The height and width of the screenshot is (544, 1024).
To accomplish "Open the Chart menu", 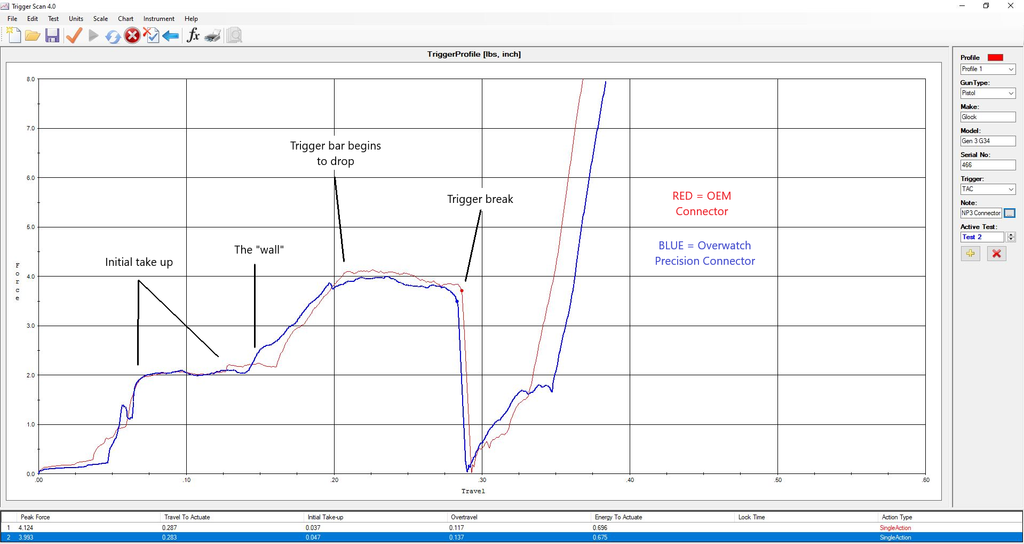I will (125, 19).
